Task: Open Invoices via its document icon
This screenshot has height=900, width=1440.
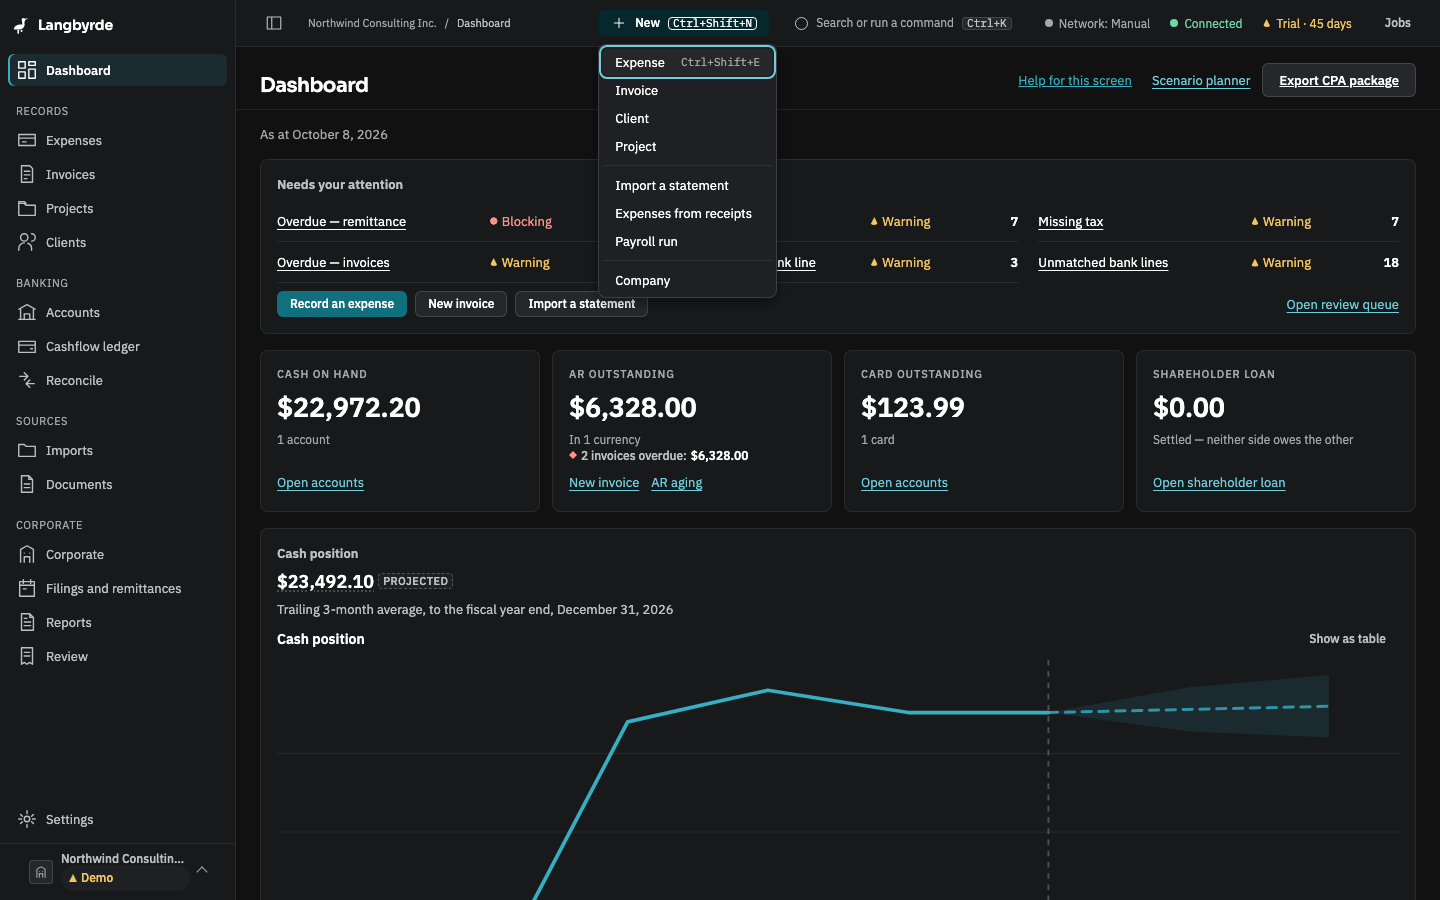Action: (x=27, y=174)
